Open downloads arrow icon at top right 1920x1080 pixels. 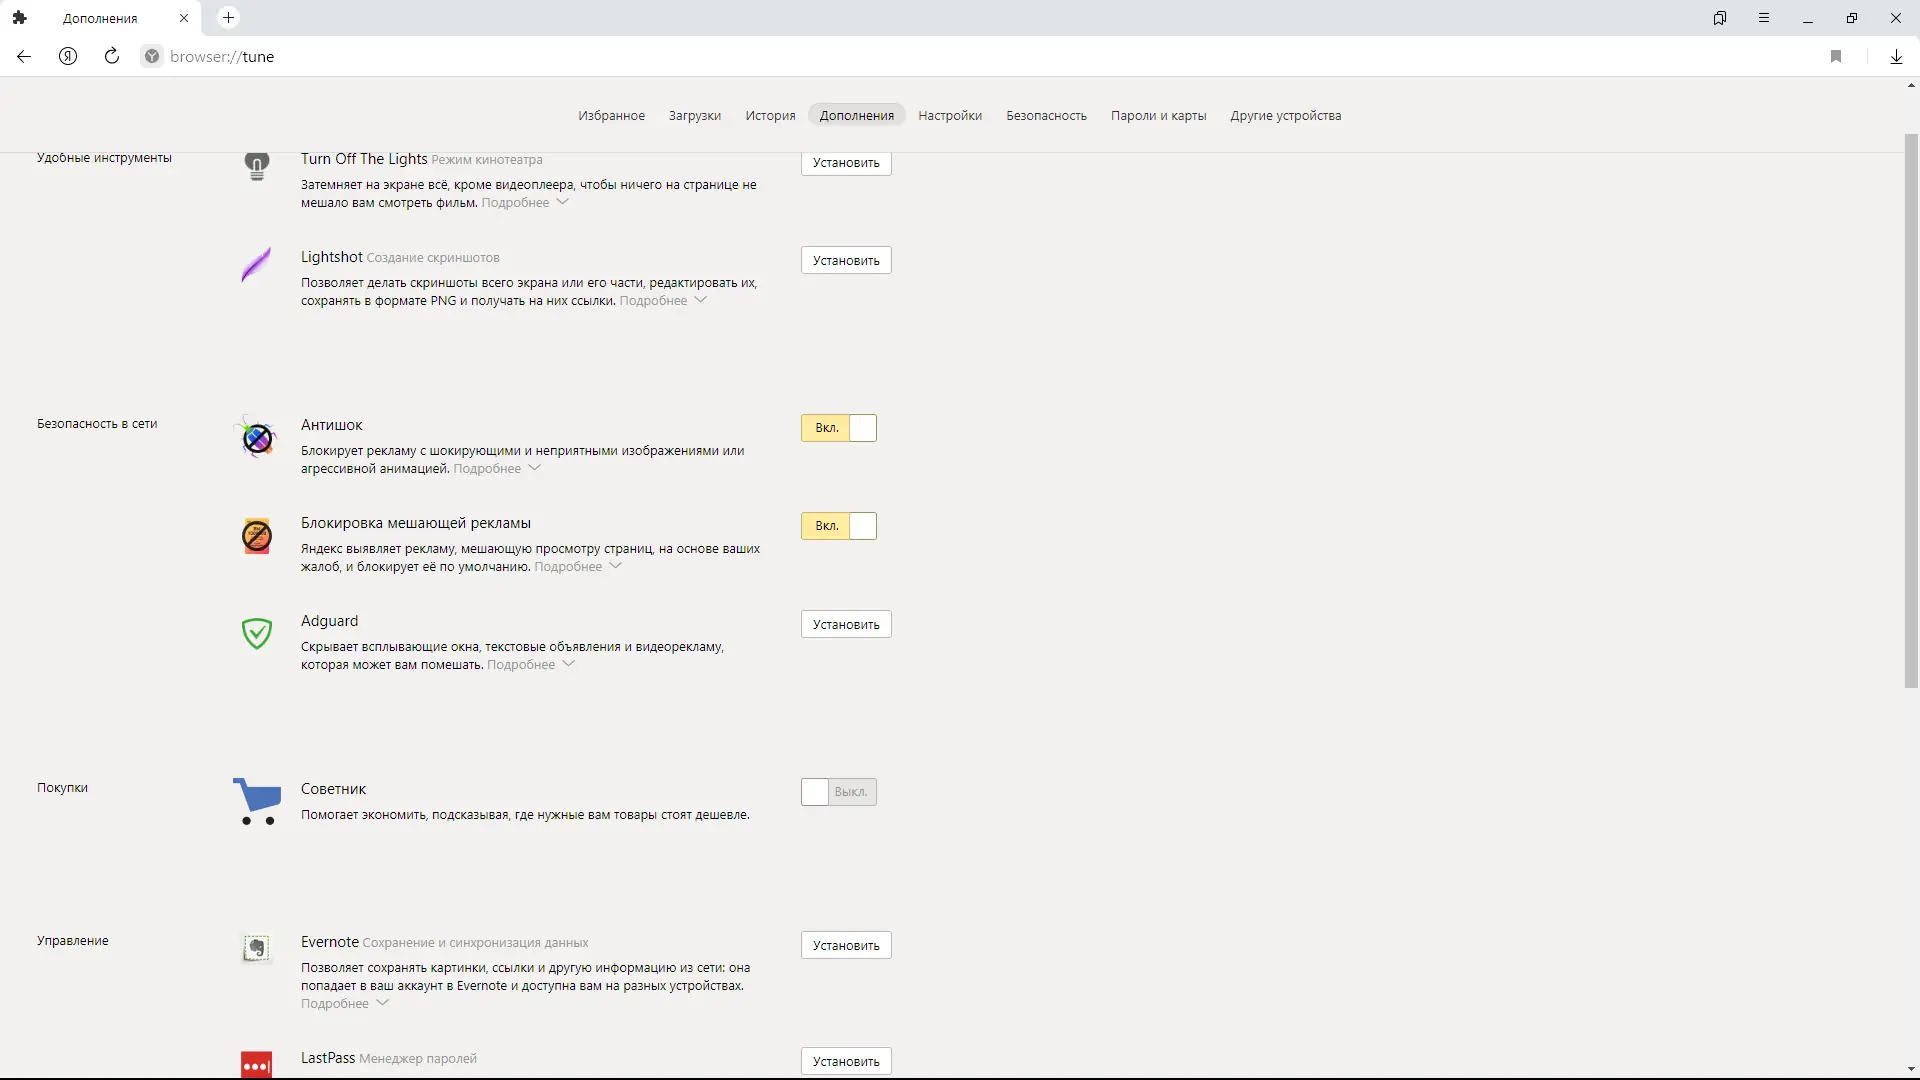coord(1896,57)
